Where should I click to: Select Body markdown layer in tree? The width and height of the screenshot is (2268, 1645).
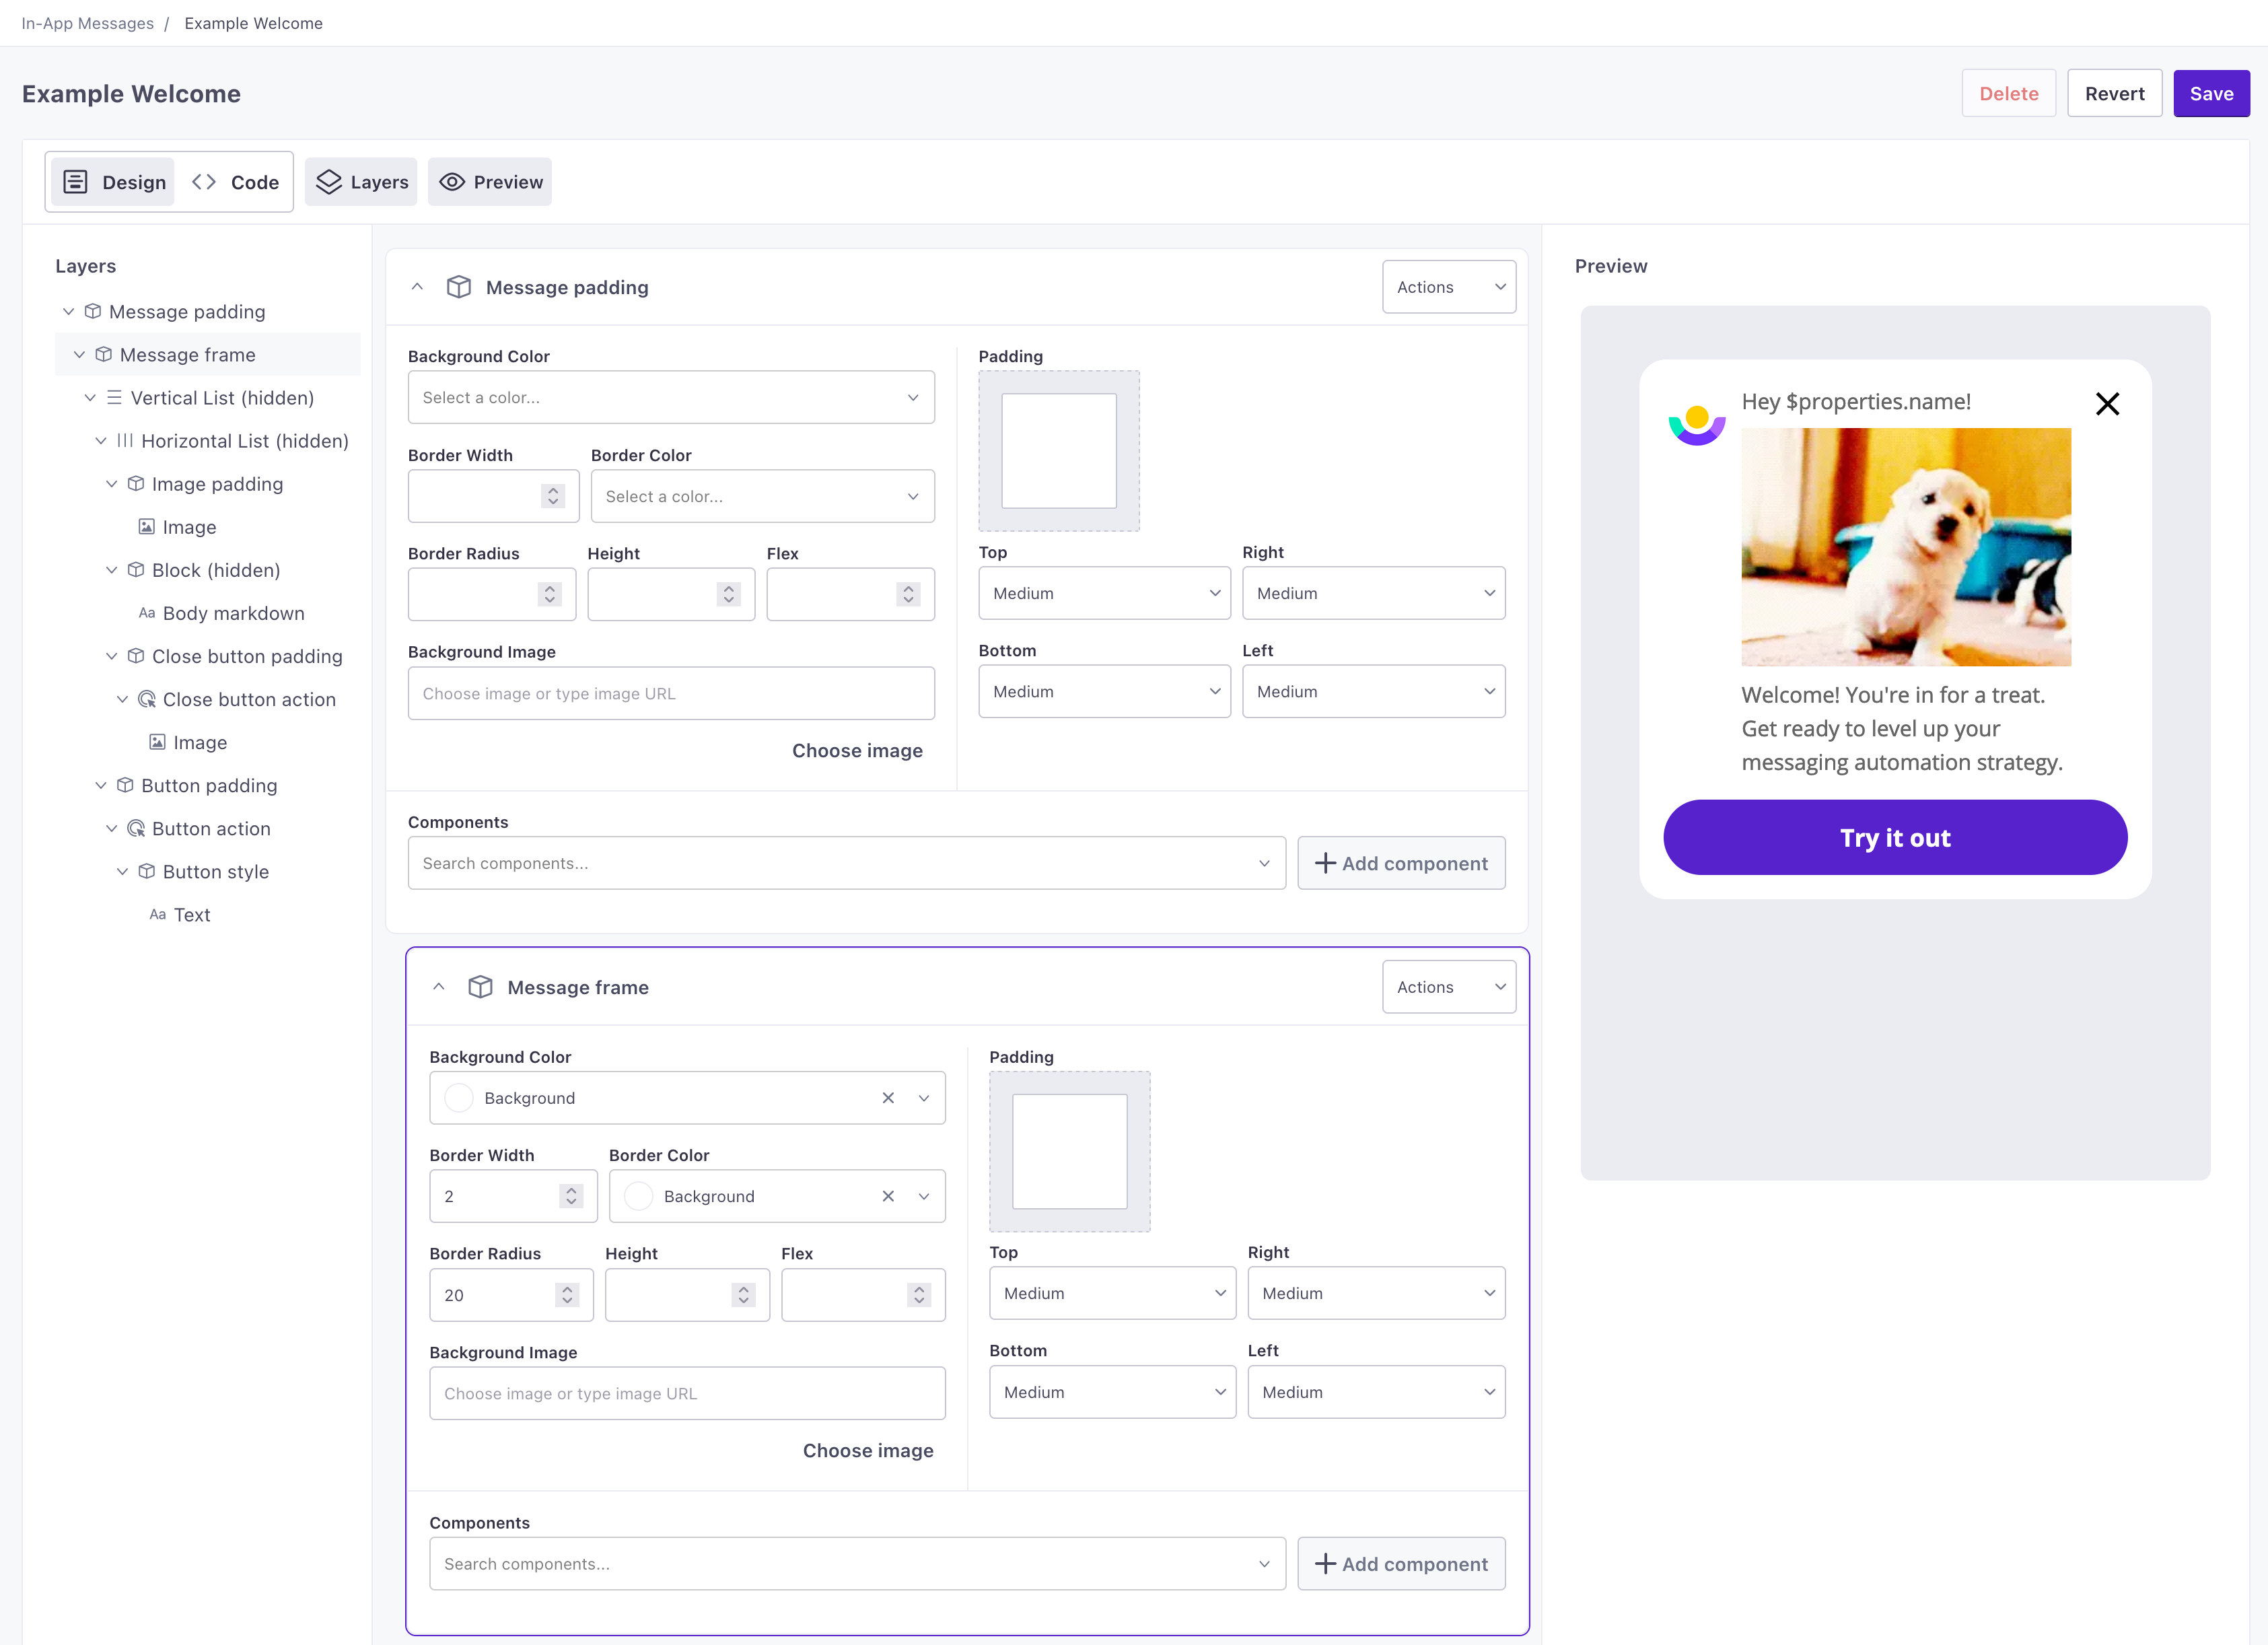tap(233, 613)
